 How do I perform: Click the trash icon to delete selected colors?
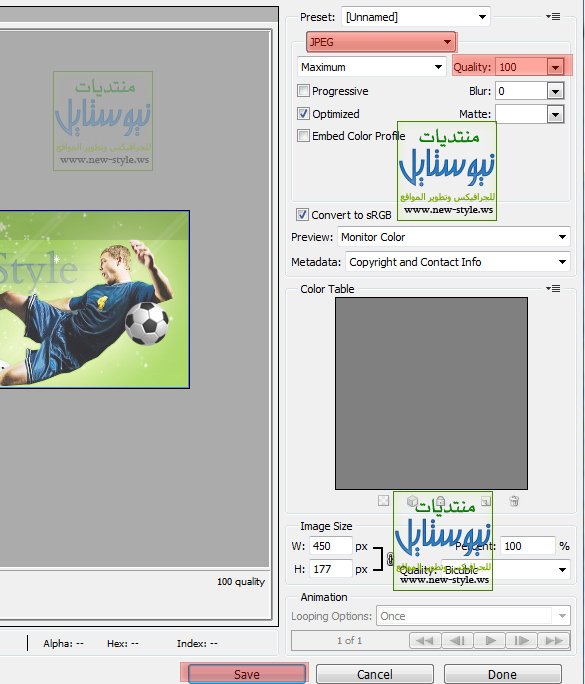[514, 501]
